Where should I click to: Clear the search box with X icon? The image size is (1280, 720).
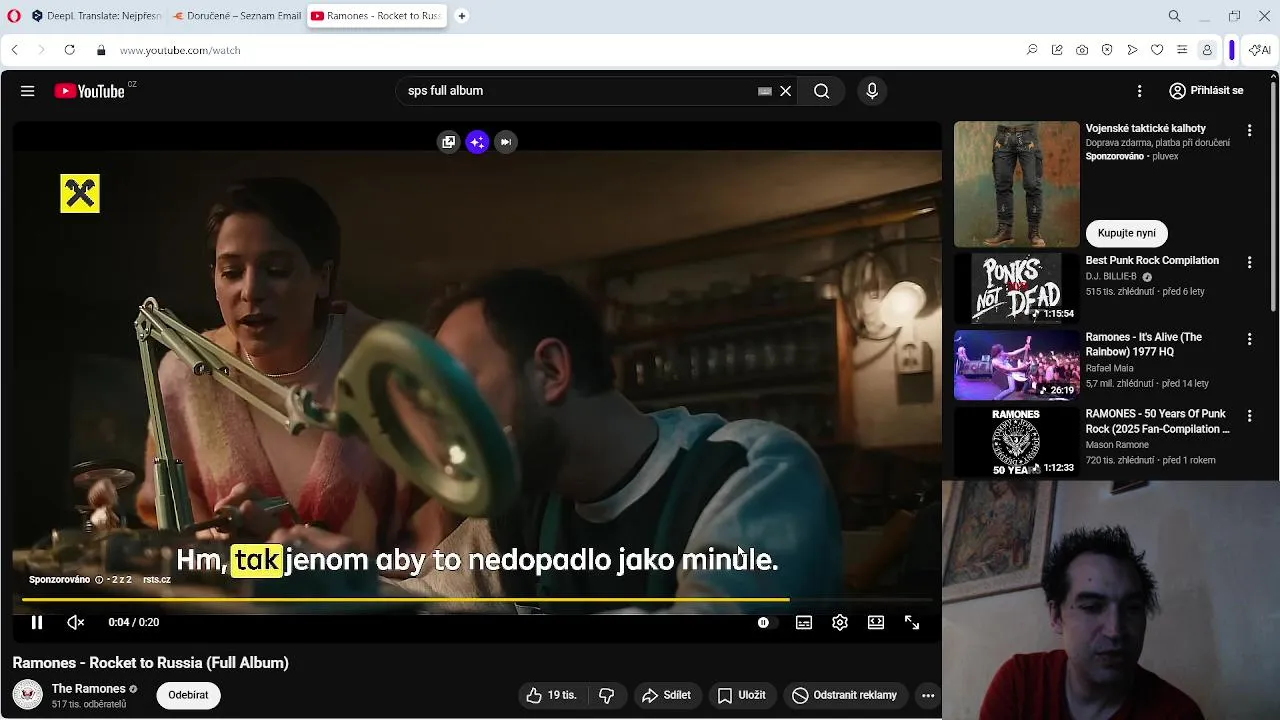pyautogui.click(x=786, y=91)
